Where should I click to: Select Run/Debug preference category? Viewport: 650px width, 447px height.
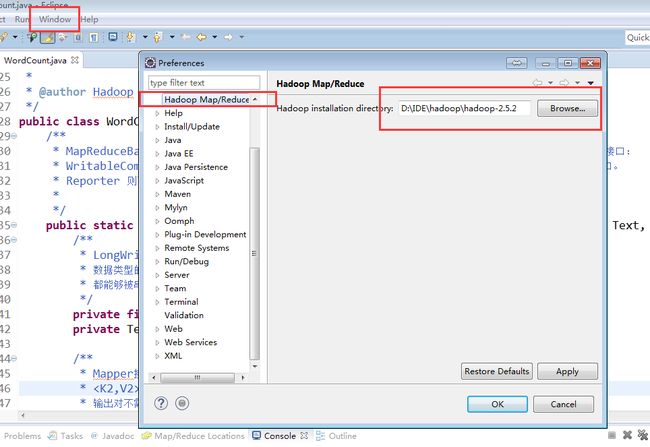click(186, 261)
